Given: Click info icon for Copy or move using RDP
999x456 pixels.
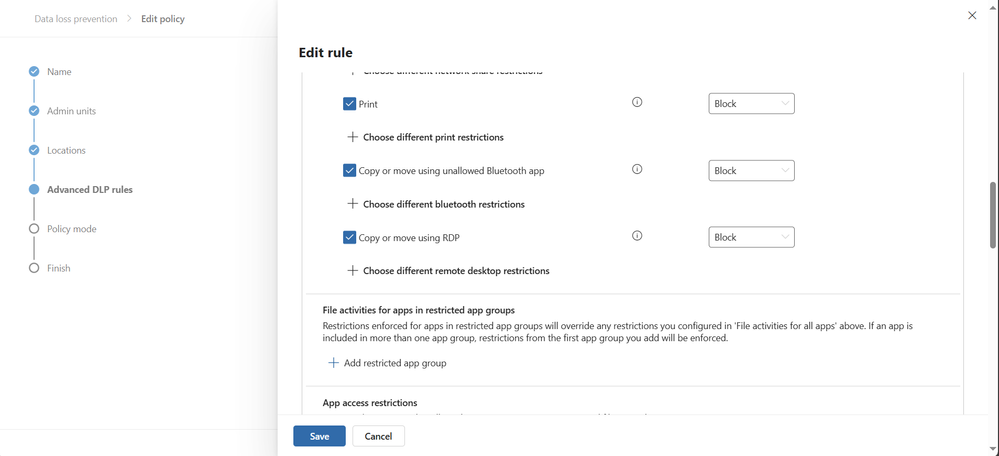Looking at the screenshot, I should [x=637, y=236].
